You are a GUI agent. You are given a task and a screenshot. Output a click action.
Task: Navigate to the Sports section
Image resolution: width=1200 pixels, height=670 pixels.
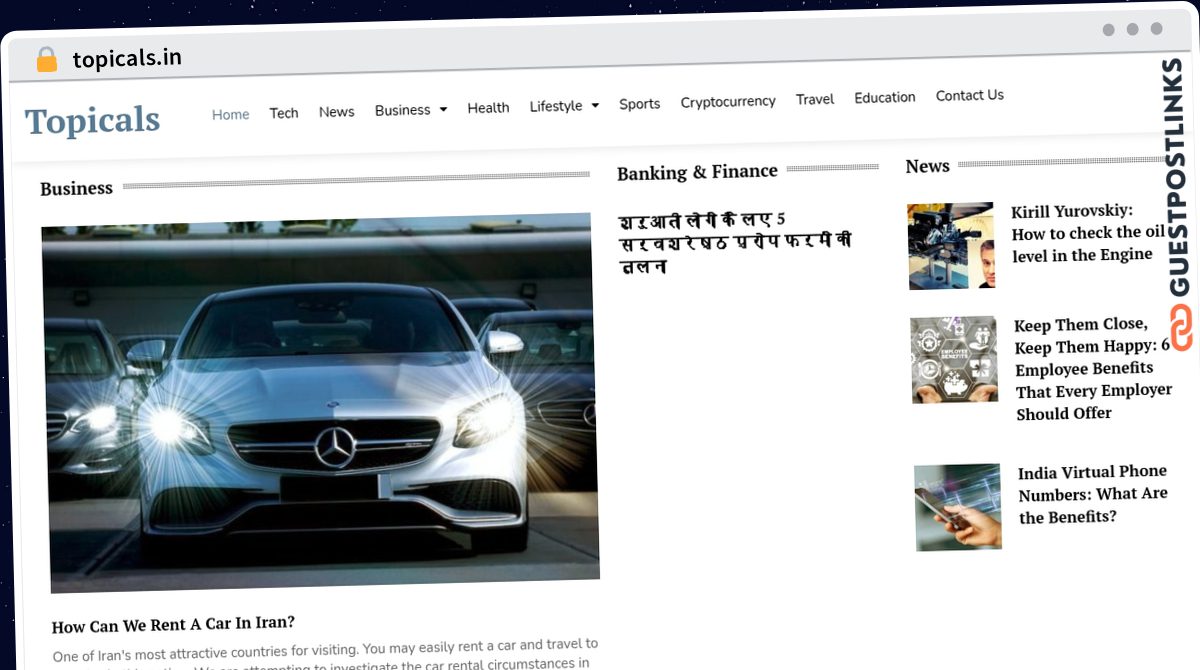tap(639, 104)
